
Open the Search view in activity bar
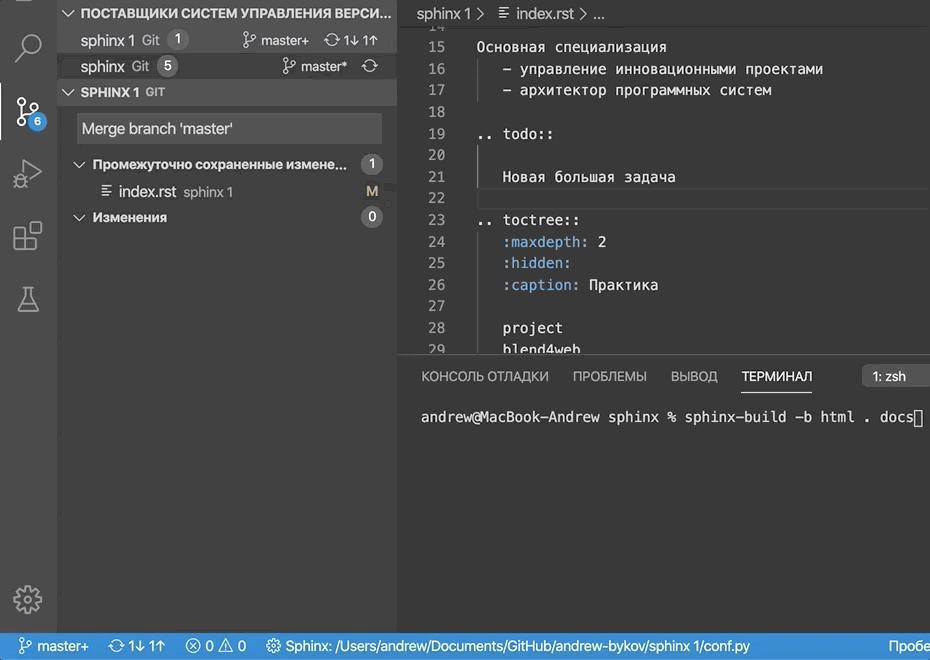point(28,47)
